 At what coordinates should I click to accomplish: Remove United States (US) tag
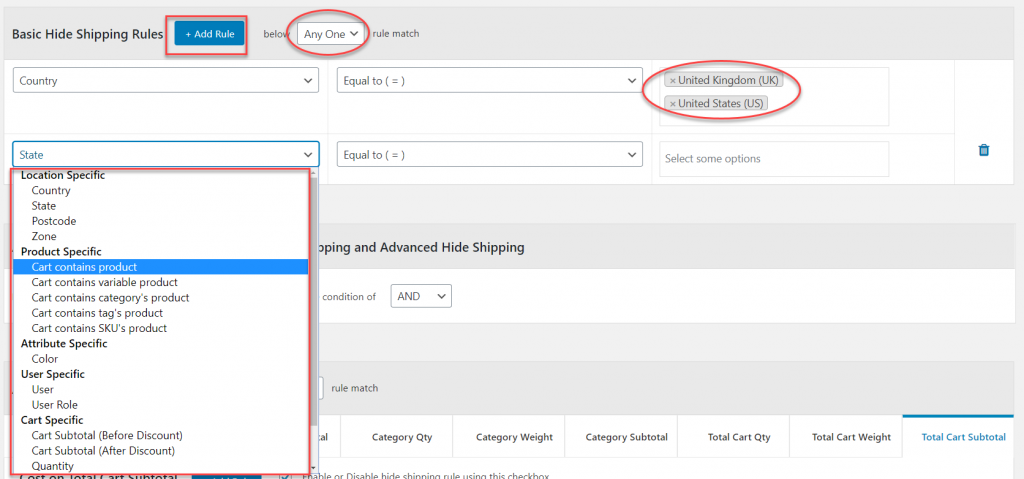(672, 104)
